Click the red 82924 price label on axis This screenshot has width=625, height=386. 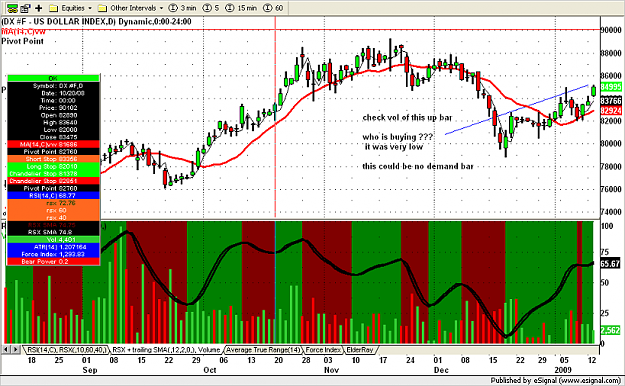(611, 110)
